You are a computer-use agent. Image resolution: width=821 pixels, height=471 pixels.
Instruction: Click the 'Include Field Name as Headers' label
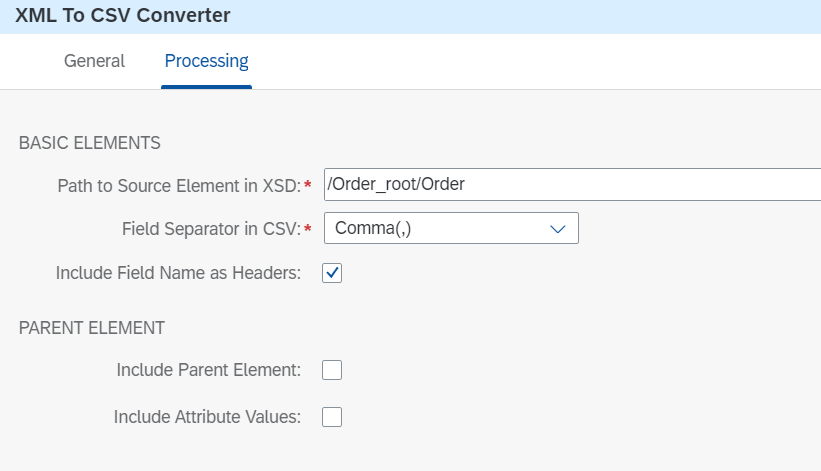(179, 273)
